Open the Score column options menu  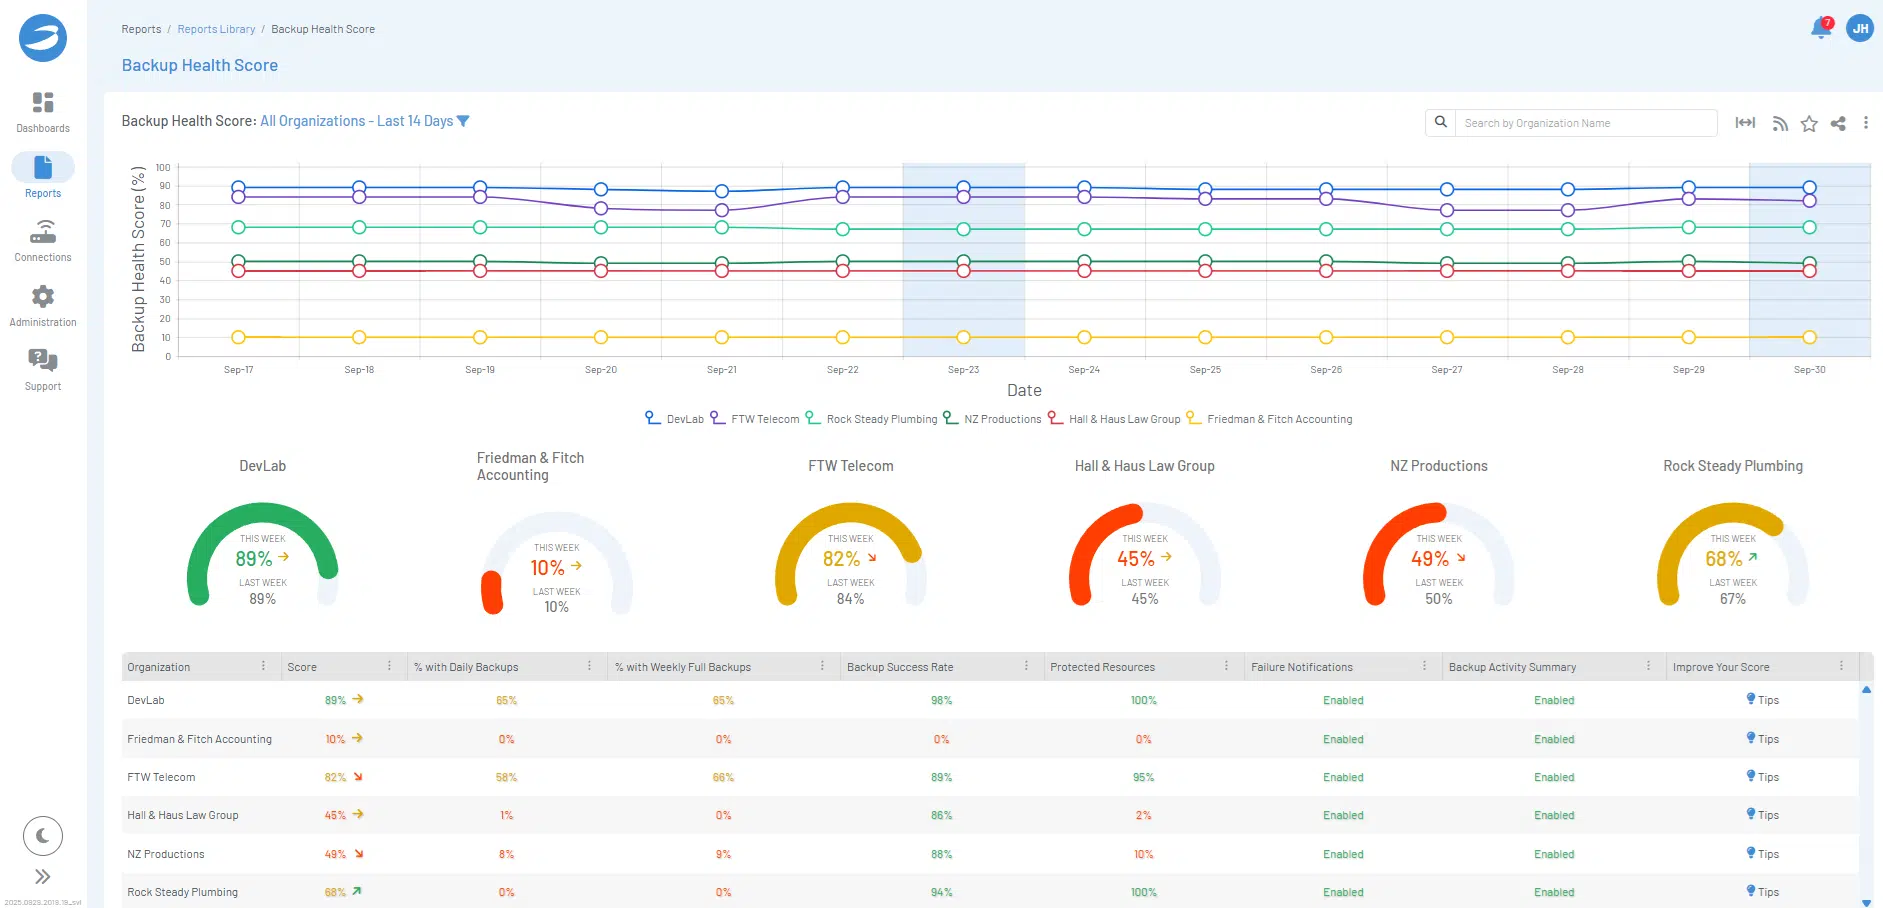[389, 666]
